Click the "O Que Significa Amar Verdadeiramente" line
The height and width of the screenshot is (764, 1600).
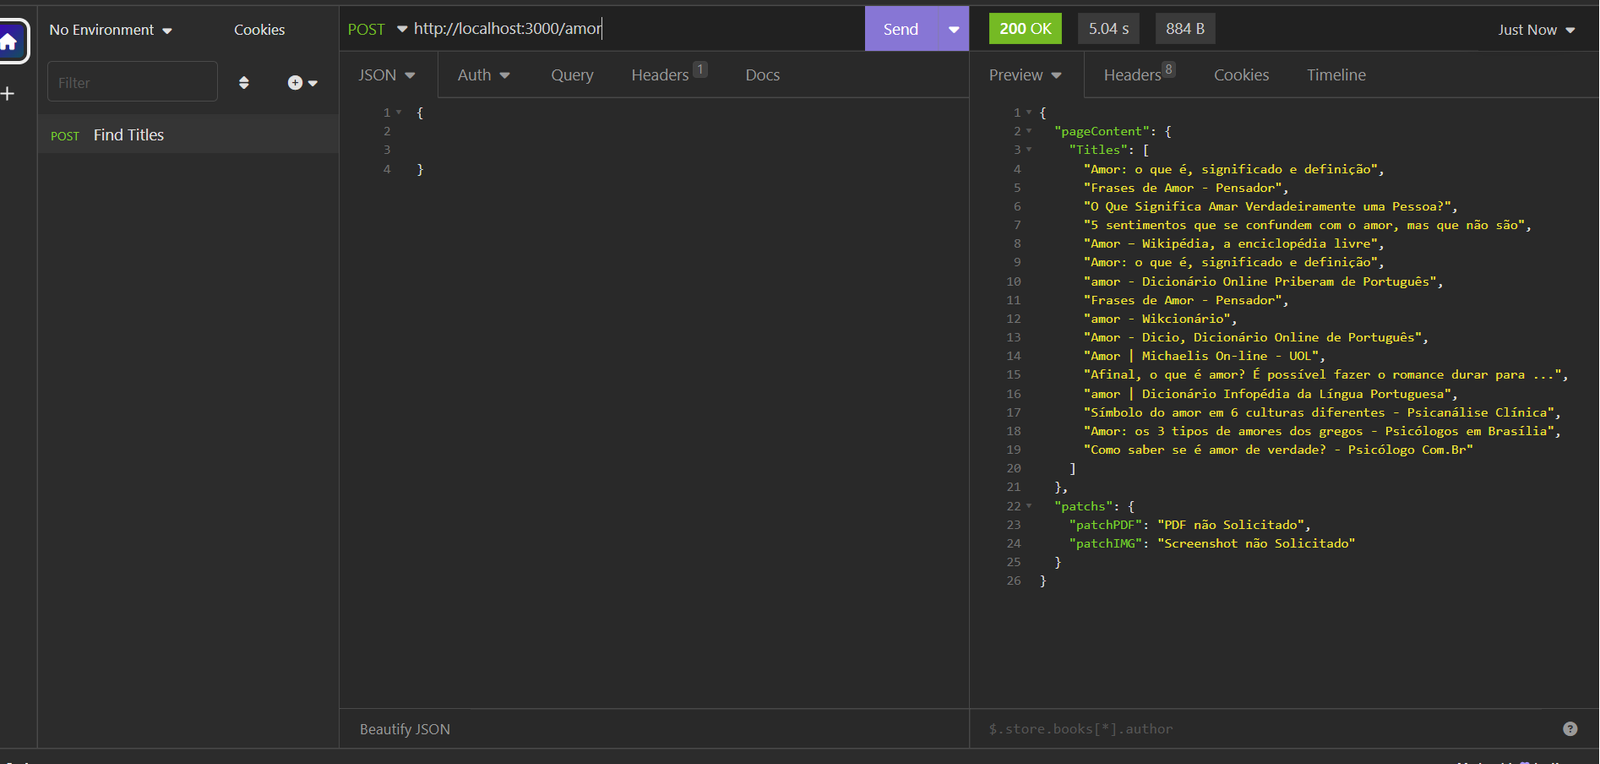click(1270, 207)
